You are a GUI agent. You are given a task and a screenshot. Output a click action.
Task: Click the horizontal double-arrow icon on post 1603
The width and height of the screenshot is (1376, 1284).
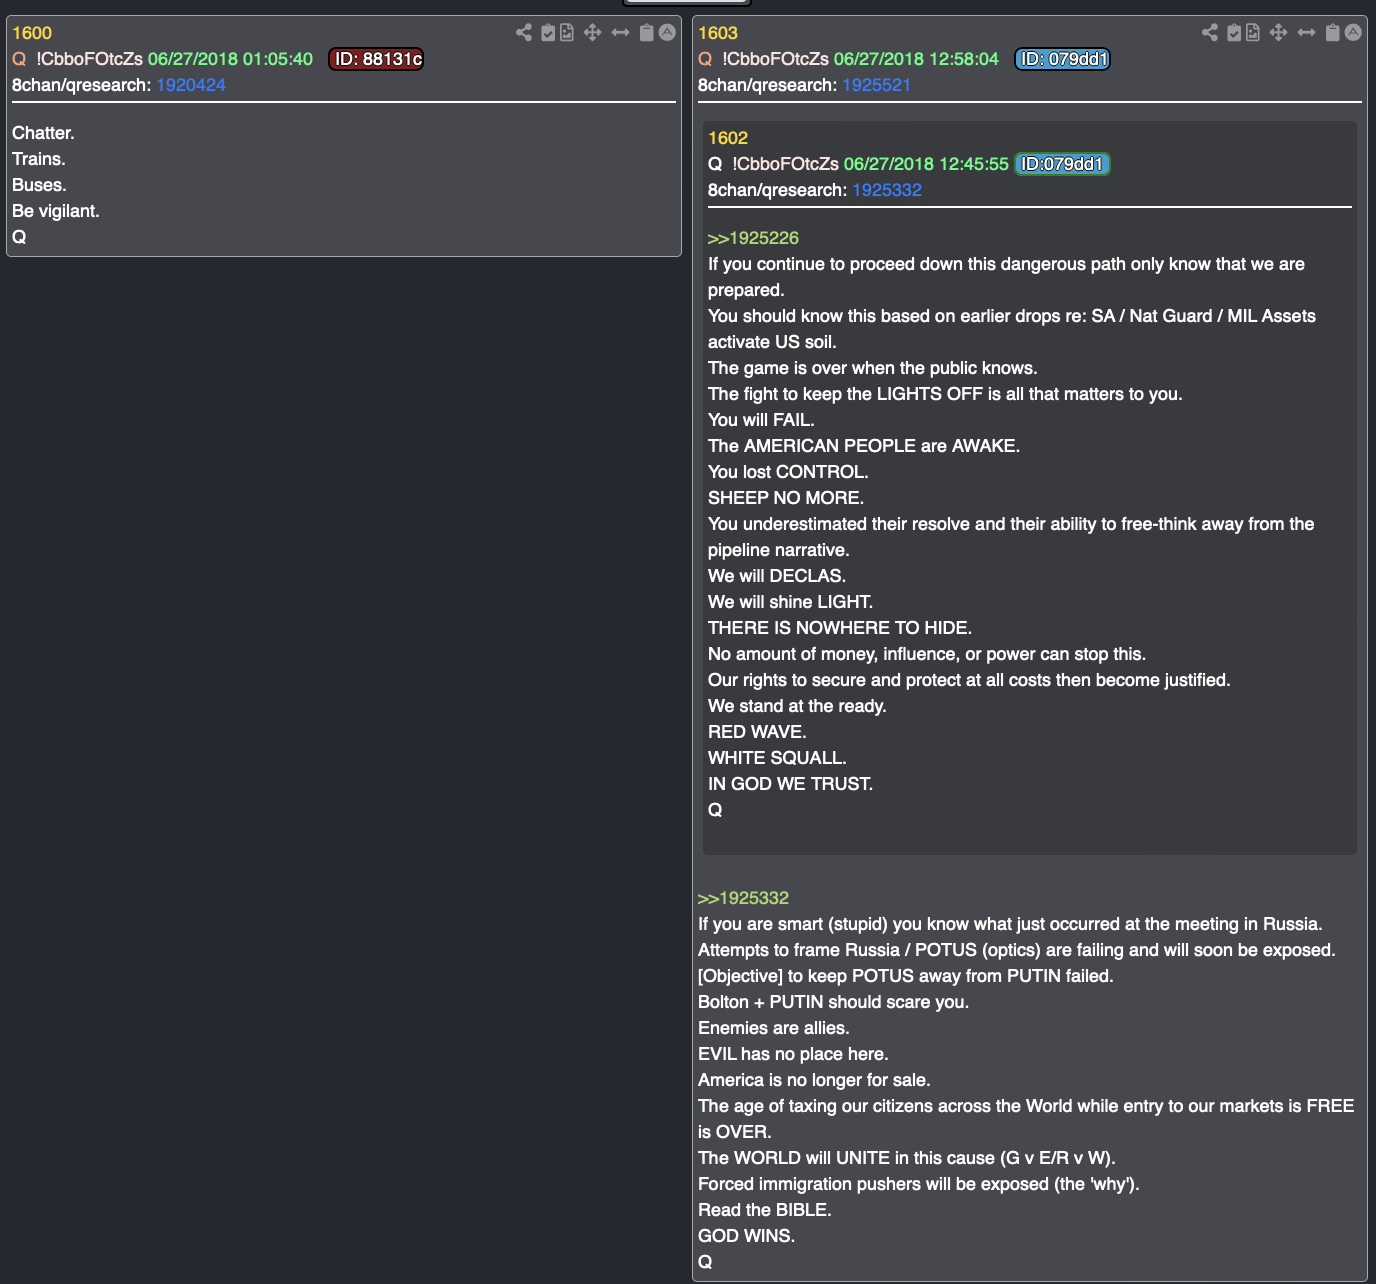(x=1307, y=33)
